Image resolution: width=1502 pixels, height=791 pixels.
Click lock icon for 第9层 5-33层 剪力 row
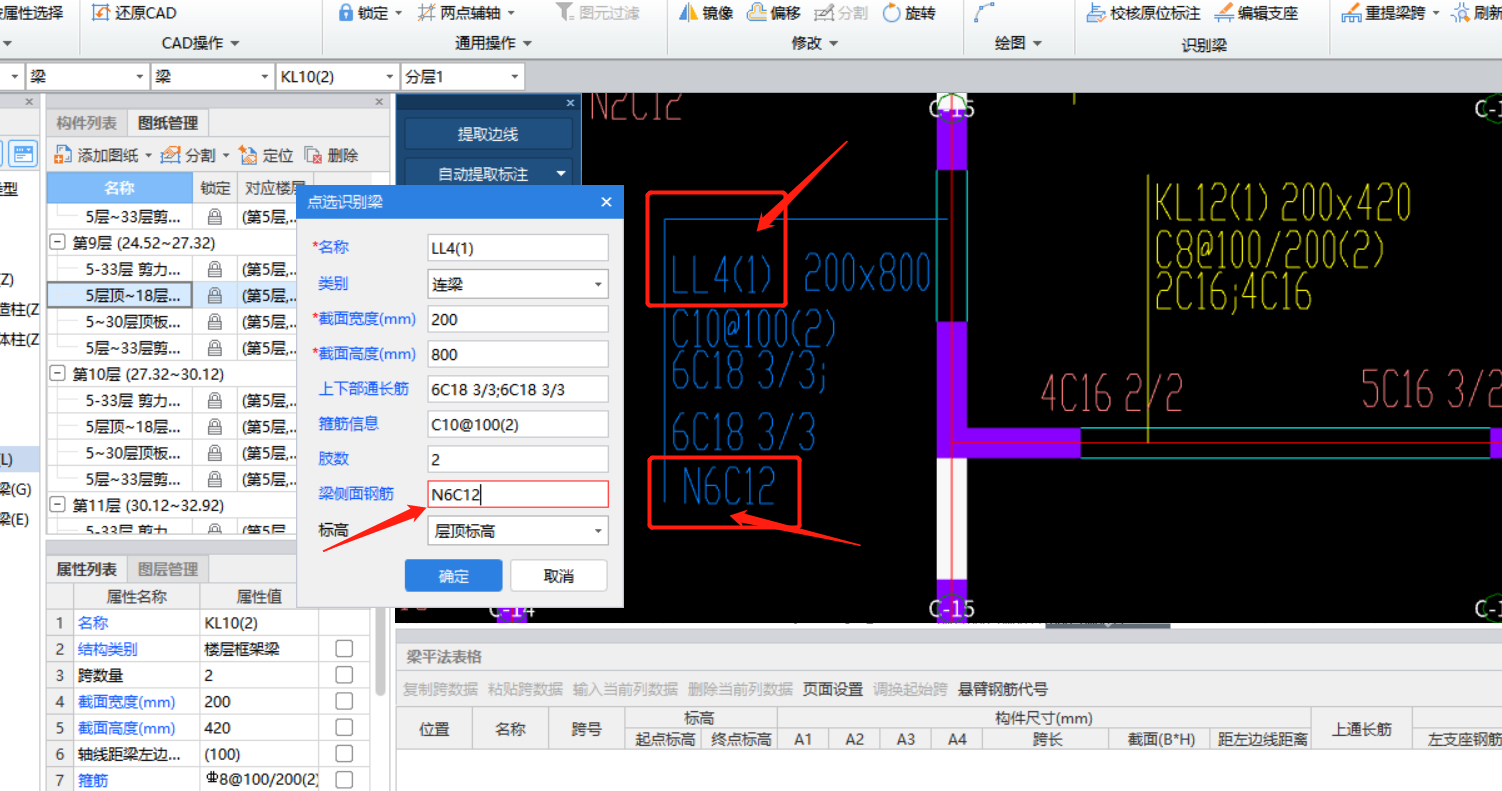tap(214, 269)
